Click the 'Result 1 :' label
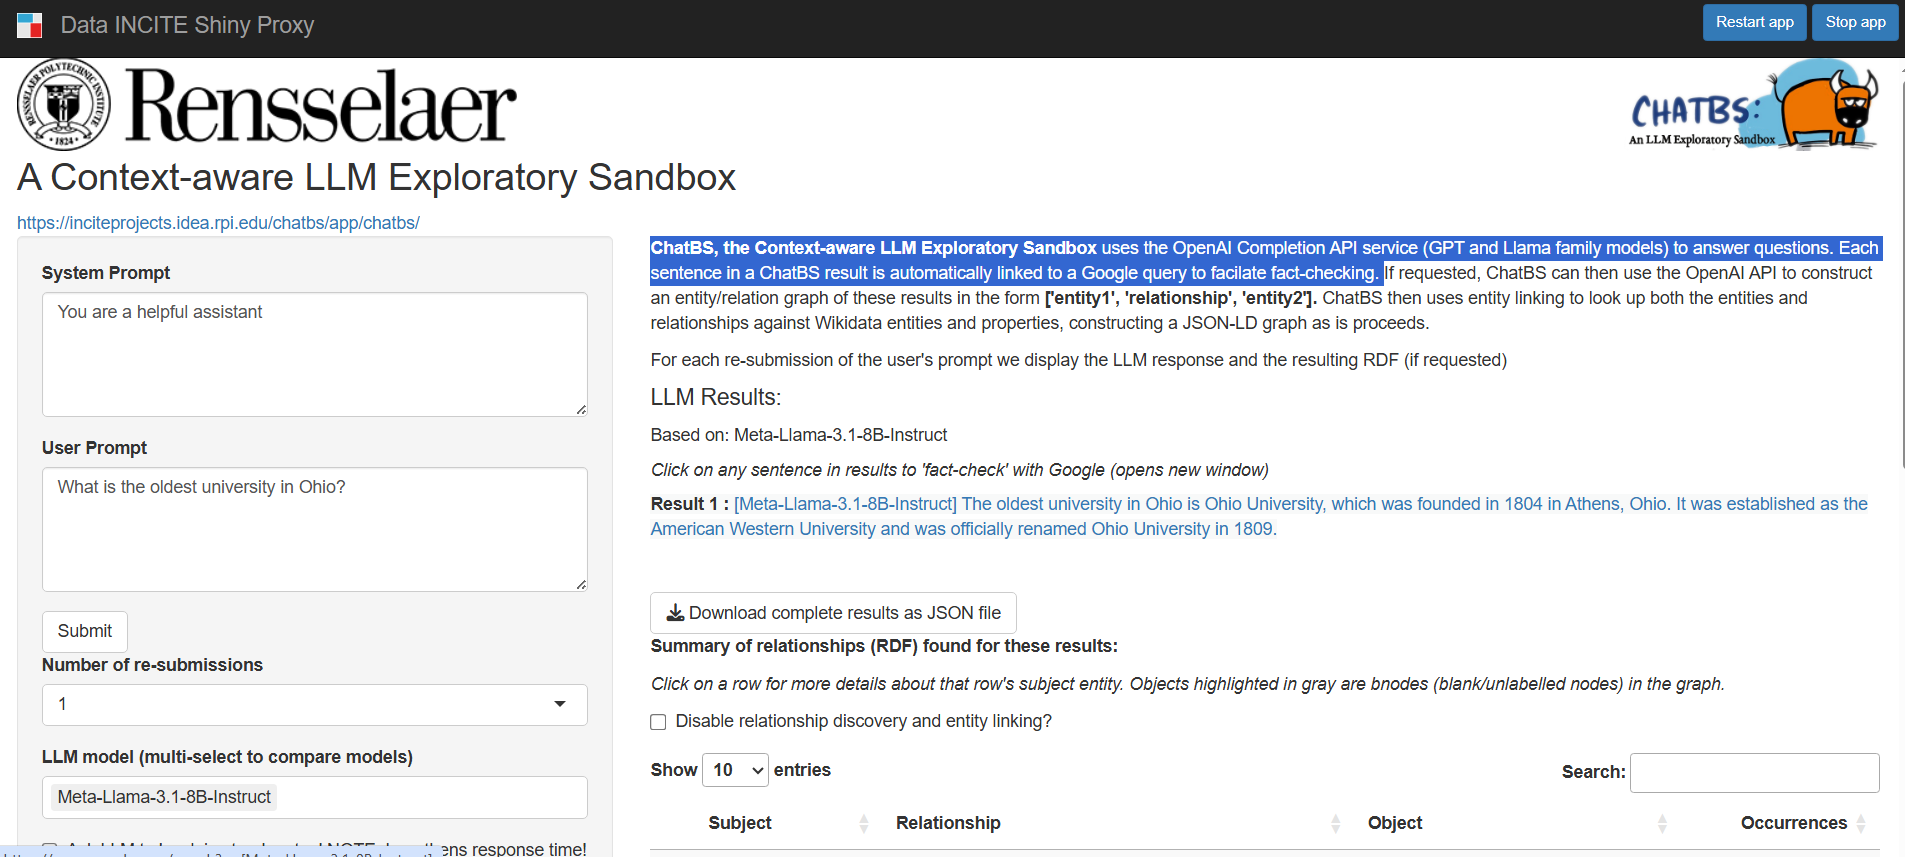1905x857 pixels. pos(690,504)
